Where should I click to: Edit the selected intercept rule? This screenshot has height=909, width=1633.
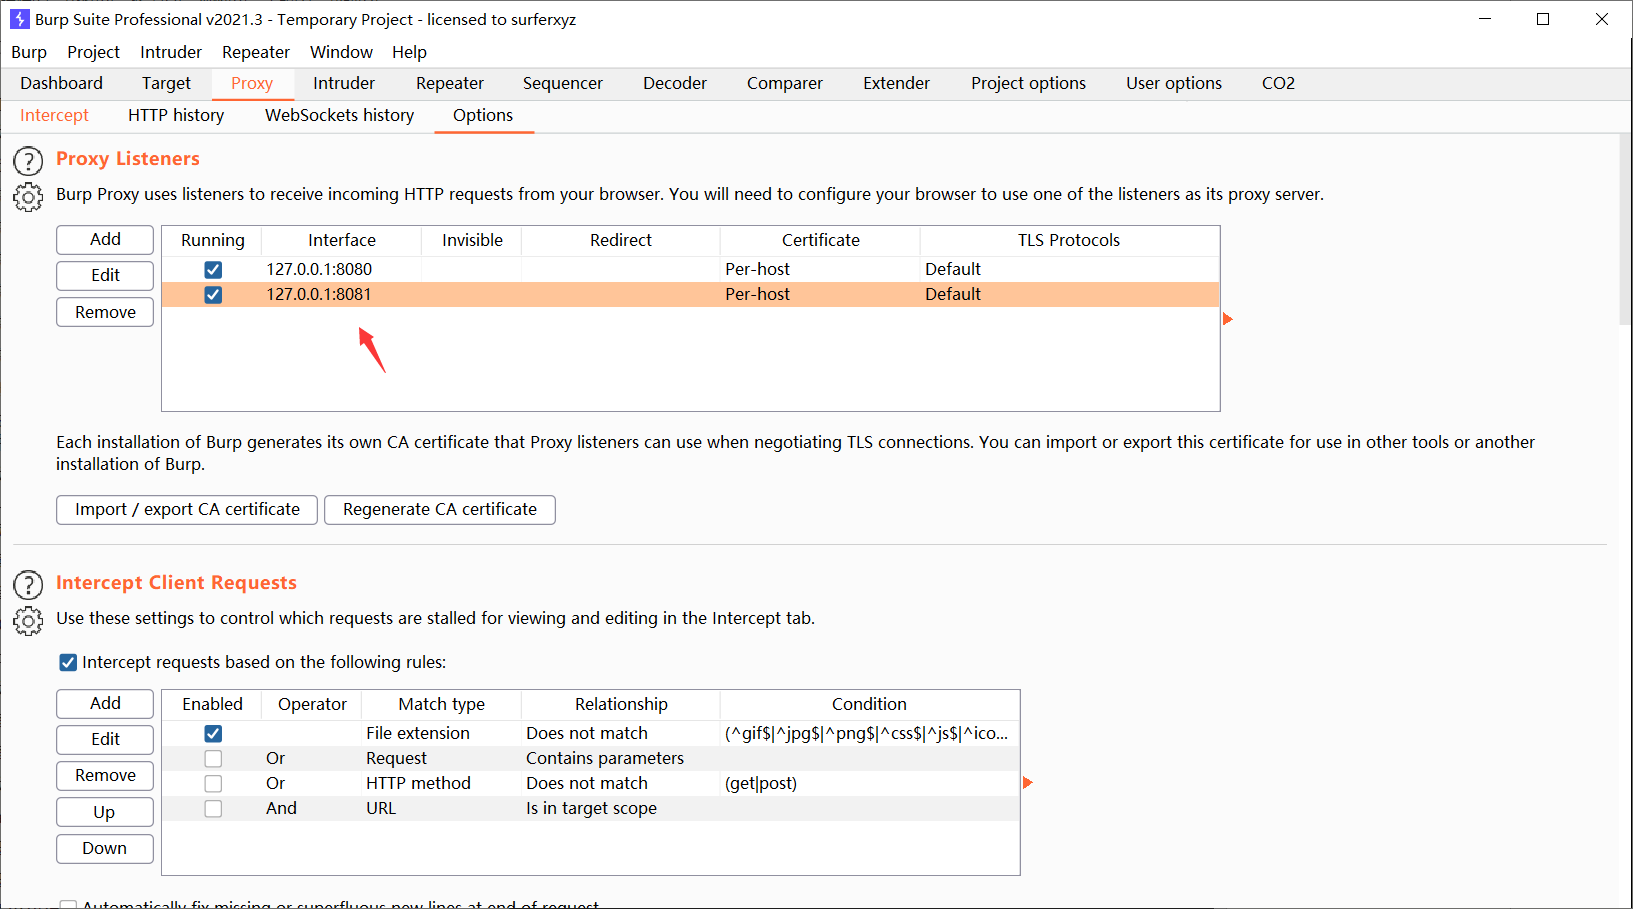(x=105, y=739)
